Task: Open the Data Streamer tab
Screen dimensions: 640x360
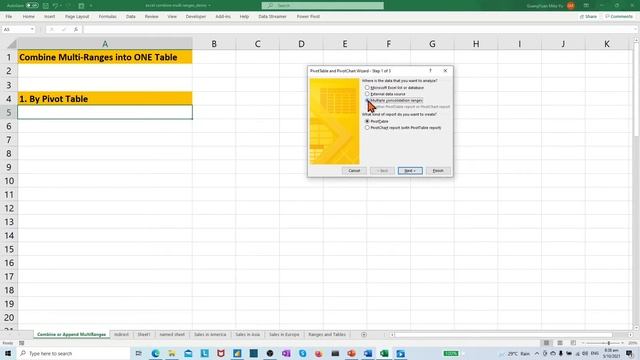Action: [x=272, y=16]
